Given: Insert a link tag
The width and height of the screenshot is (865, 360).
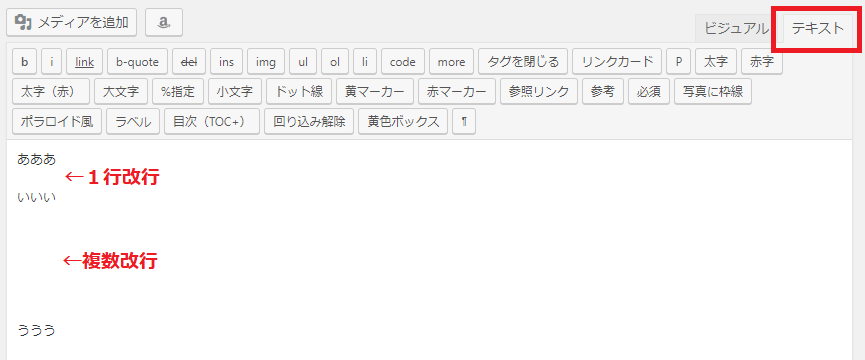Looking at the screenshot, I should pos(84,62).
